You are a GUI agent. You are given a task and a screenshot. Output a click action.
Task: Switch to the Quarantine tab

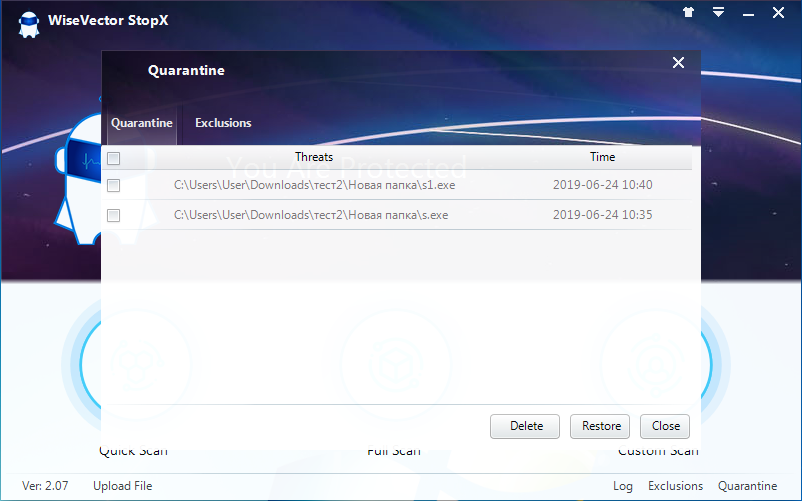pyautogui.click(x=142, y=123)
